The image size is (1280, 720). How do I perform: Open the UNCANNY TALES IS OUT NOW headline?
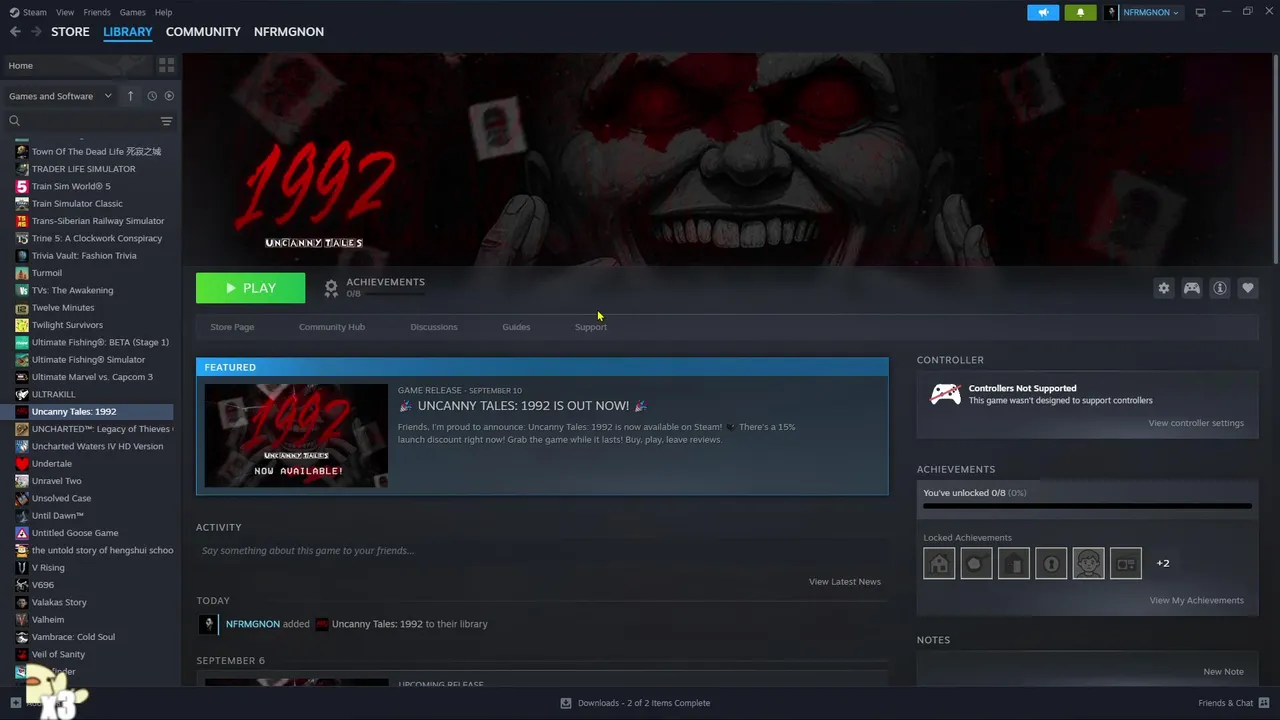[x=523, y=406]
